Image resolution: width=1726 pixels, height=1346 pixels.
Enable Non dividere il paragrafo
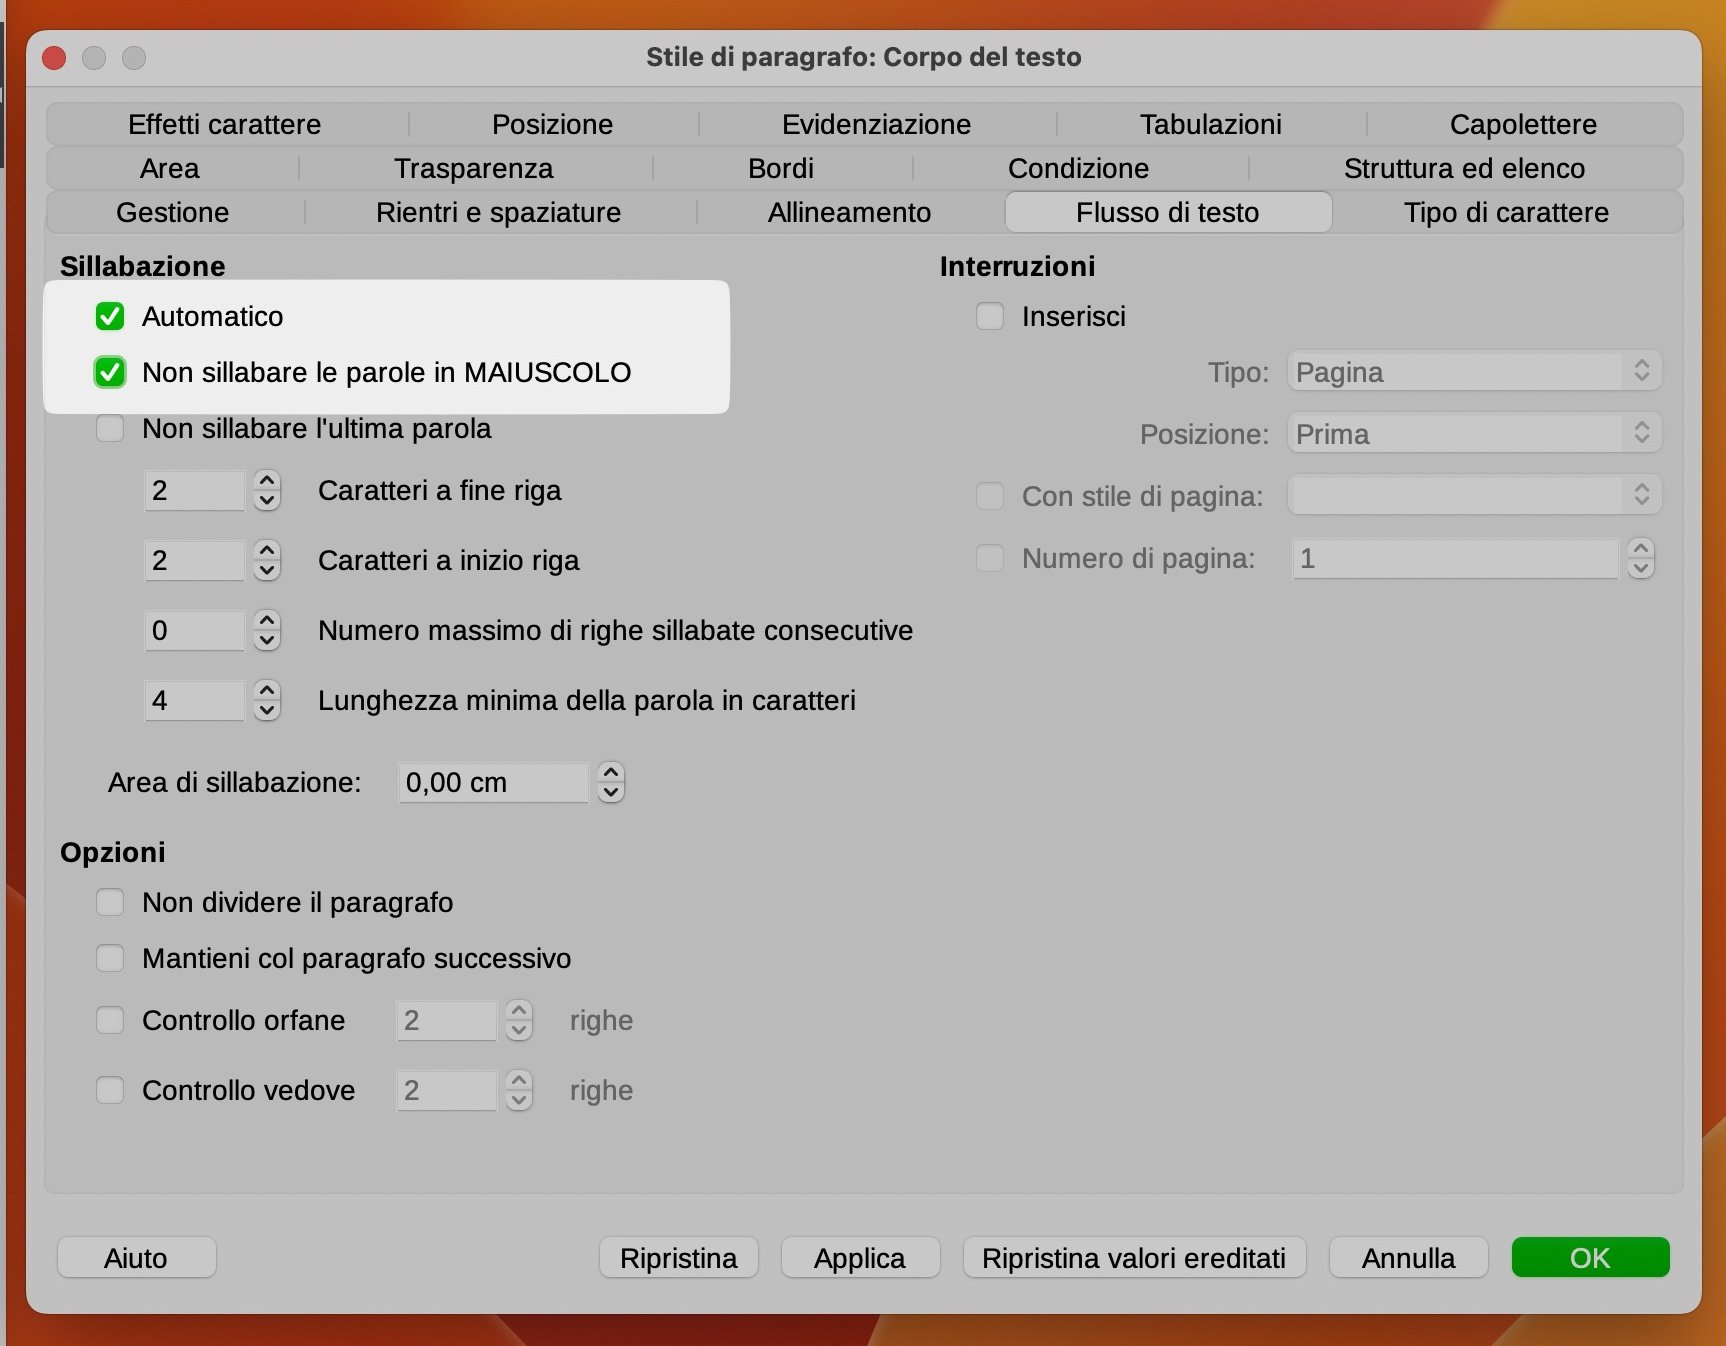point(110,902)
